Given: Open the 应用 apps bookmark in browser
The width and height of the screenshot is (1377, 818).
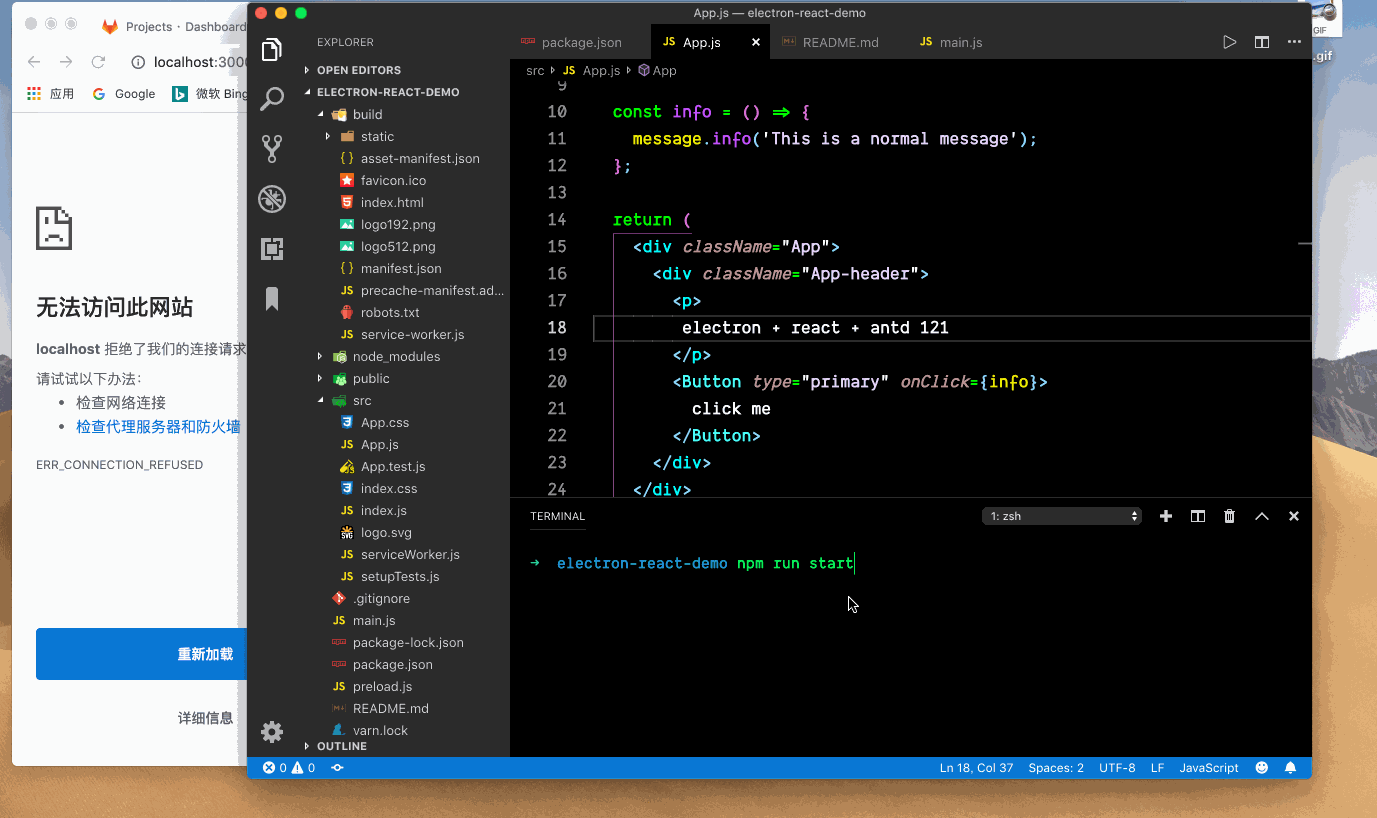Looking at the screenshot, I should (x=50, y=94).
